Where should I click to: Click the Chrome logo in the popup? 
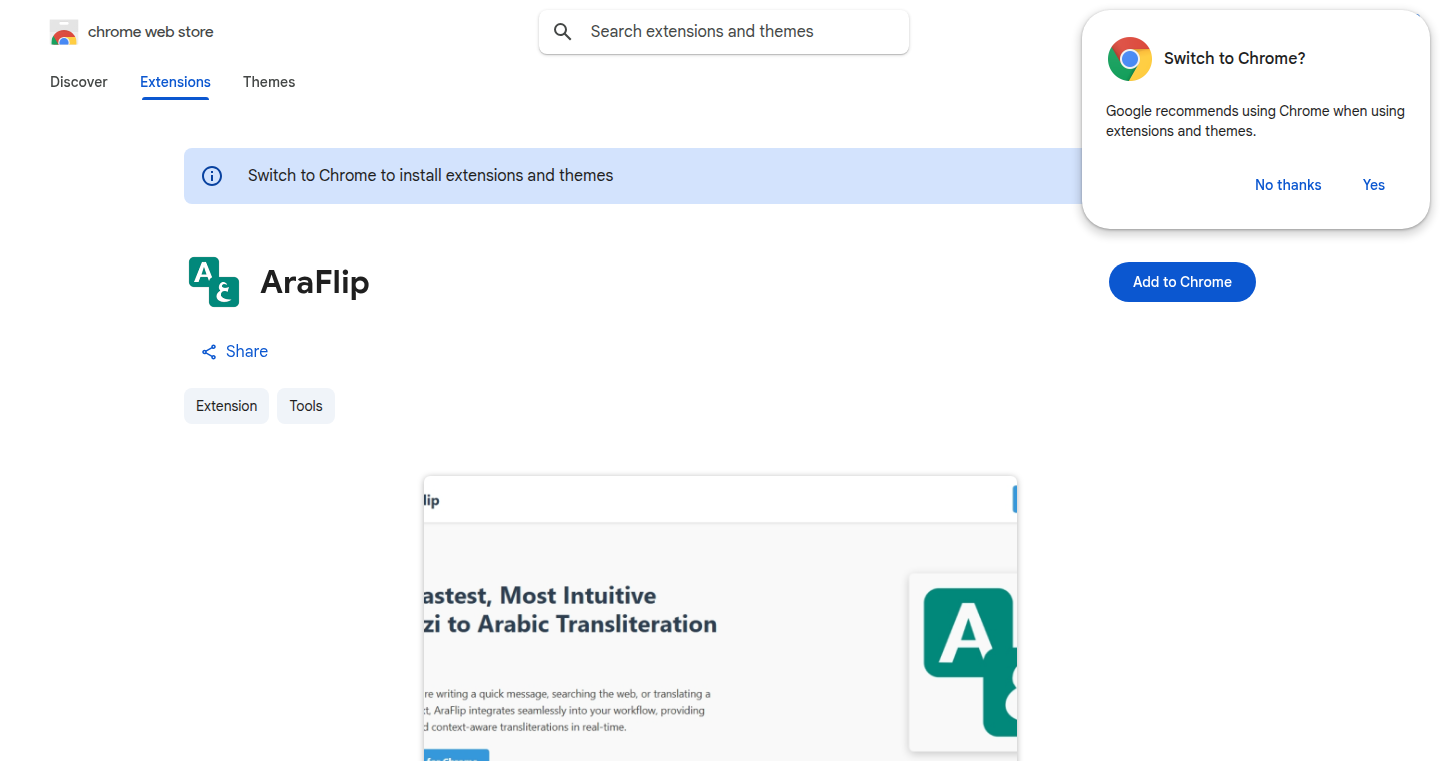point(1130,59)
